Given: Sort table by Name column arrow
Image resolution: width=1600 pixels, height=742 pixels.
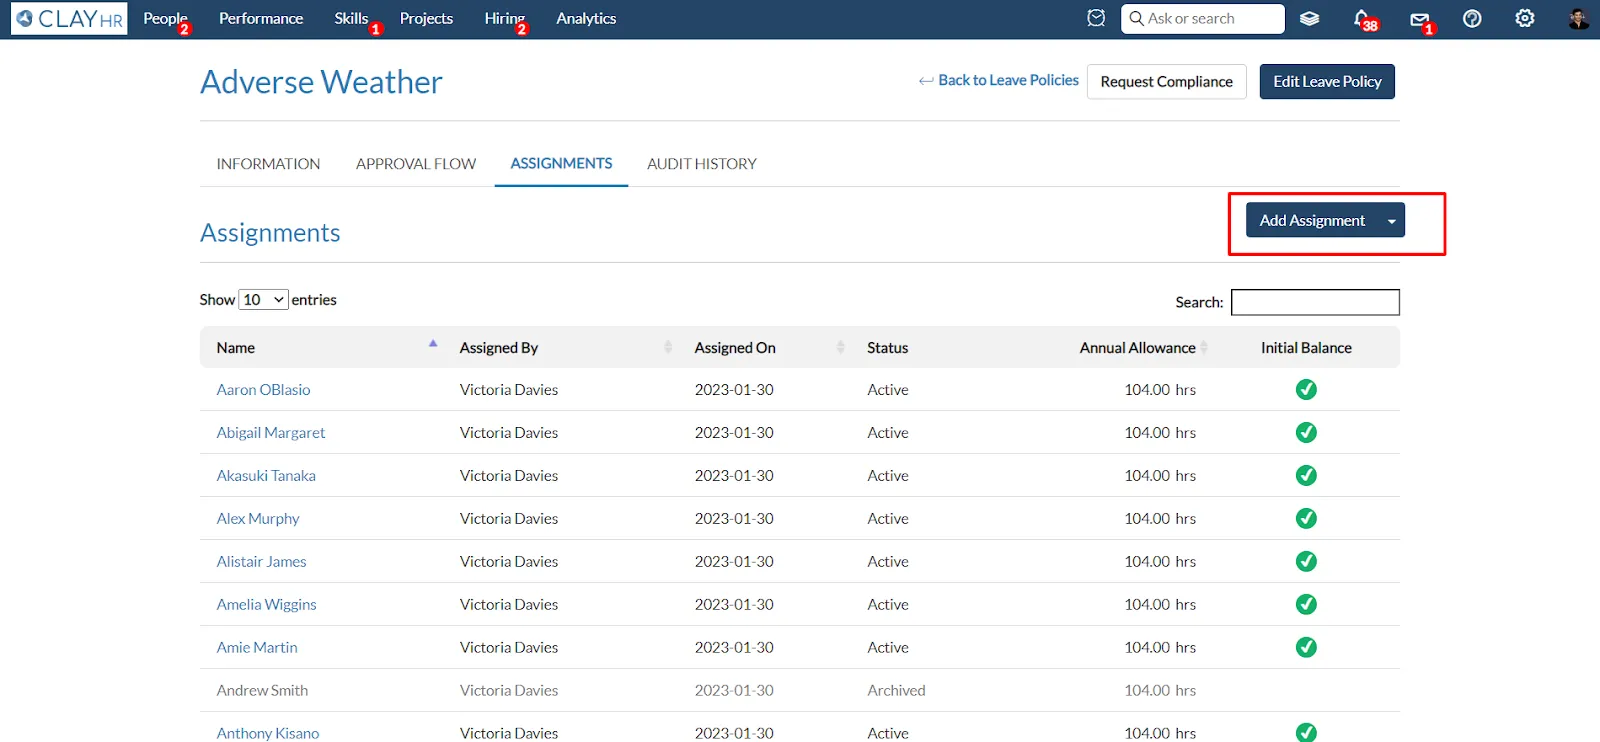Looking at the screenshot, I should click(x=433, y=344).
